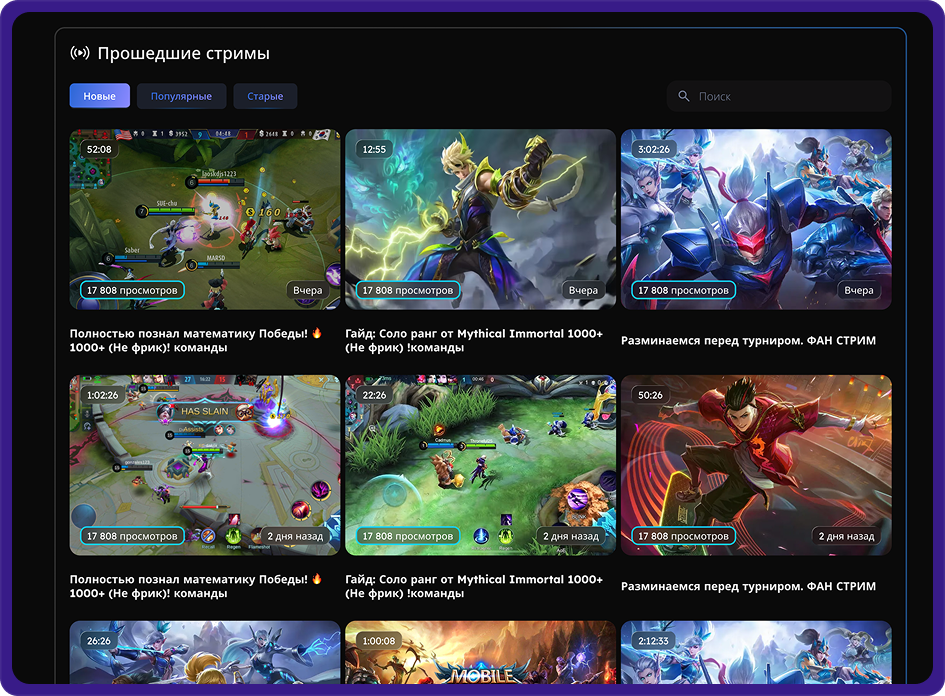This screenshot has width=945, height=696.
Task: Open the 1:02:26 HAS SLAIN gameplay thumbnail
Action: click(205, 465)
